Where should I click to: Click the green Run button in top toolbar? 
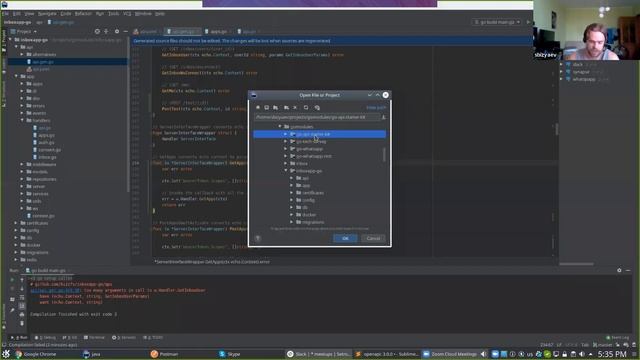pyautogui.click(x=528, y=22)
